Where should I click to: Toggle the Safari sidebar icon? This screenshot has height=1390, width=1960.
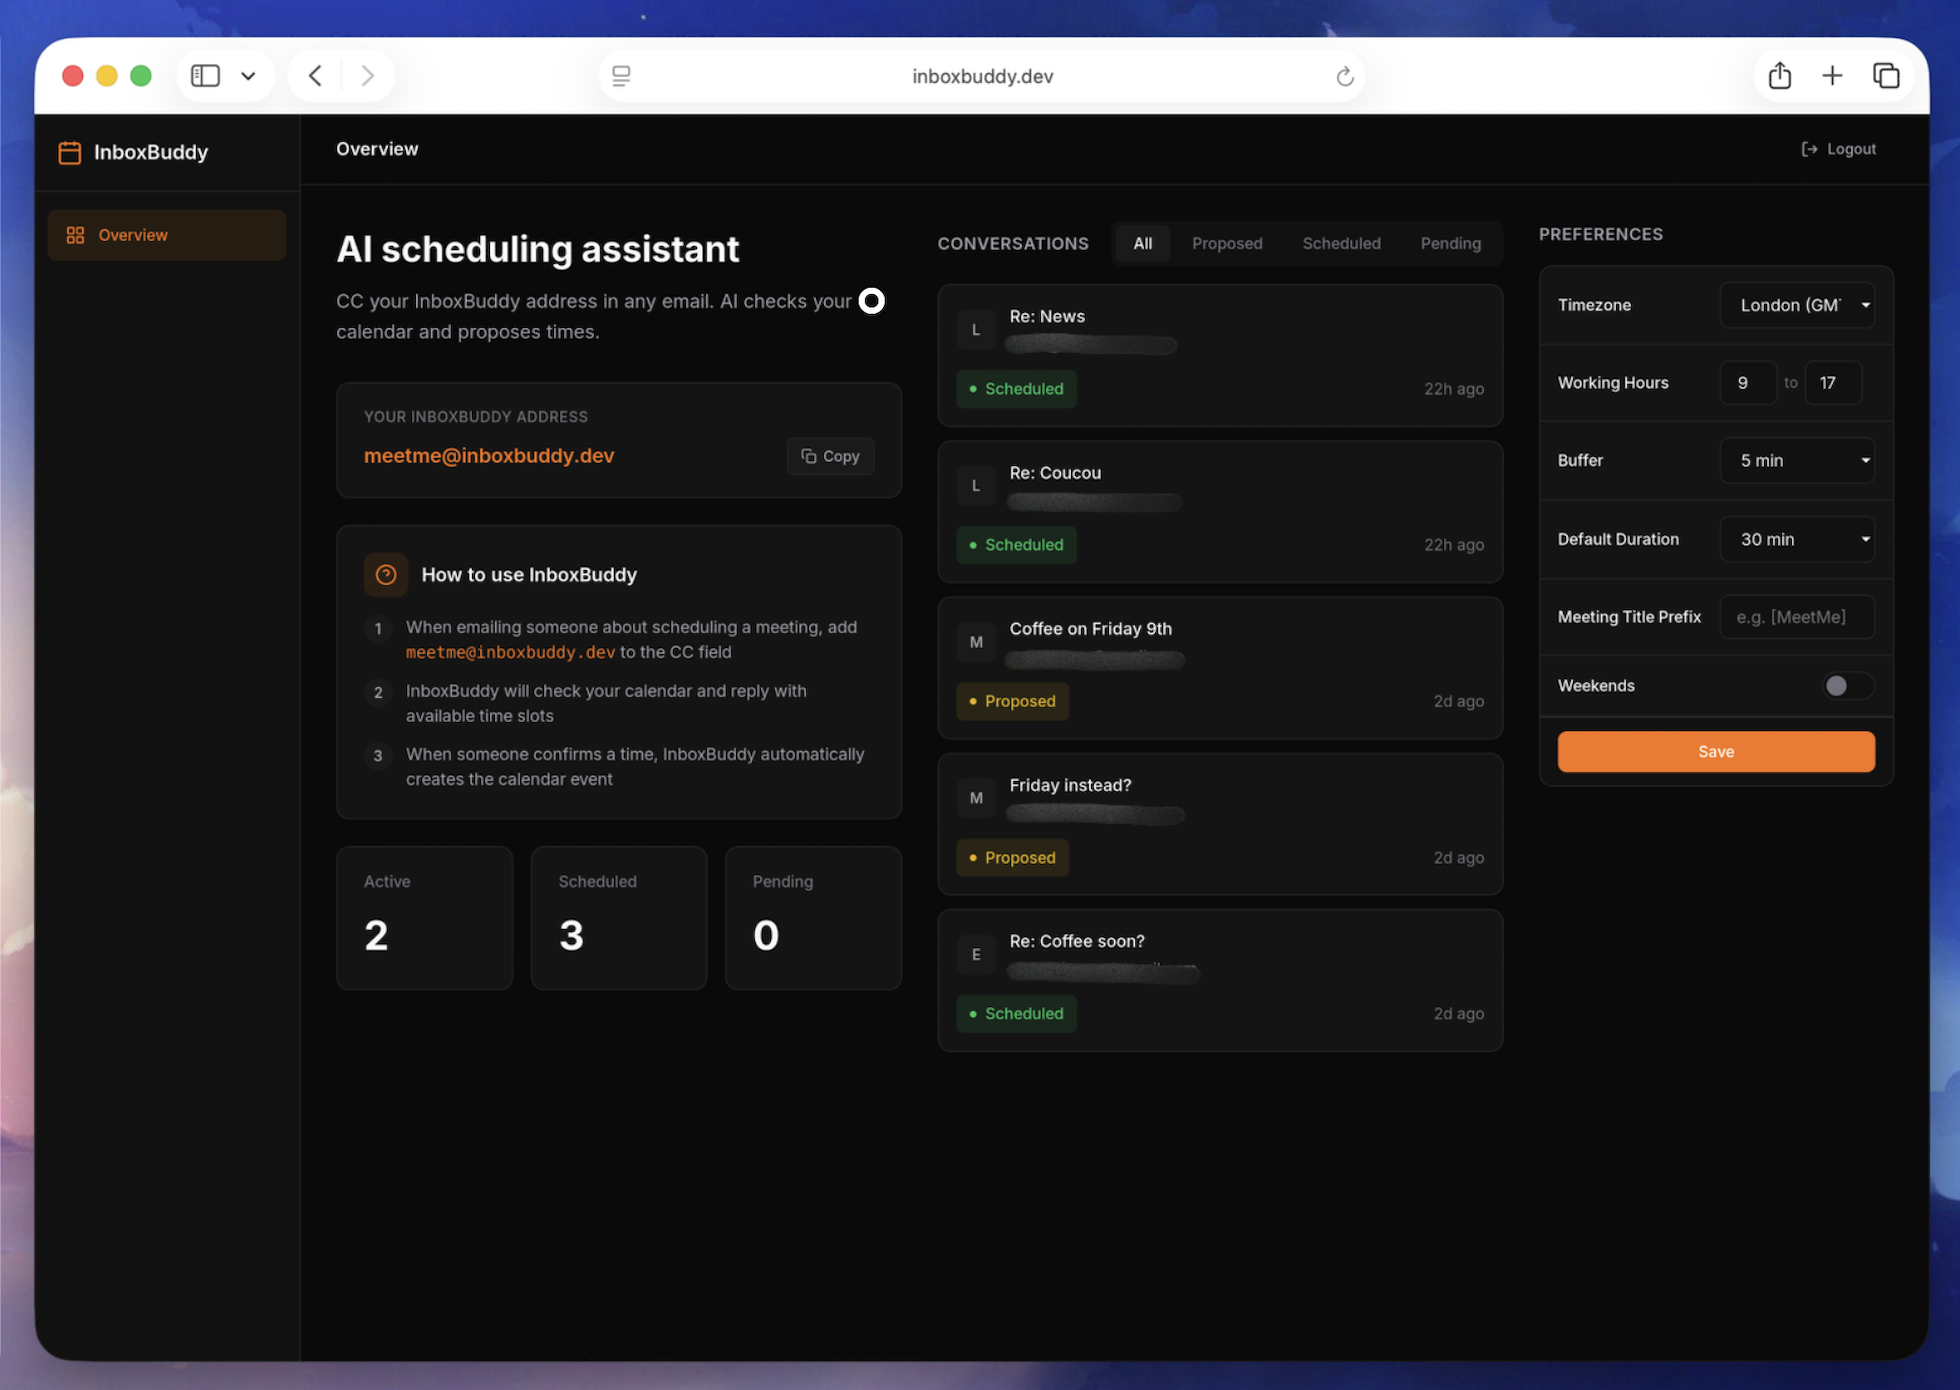(206, 76)
